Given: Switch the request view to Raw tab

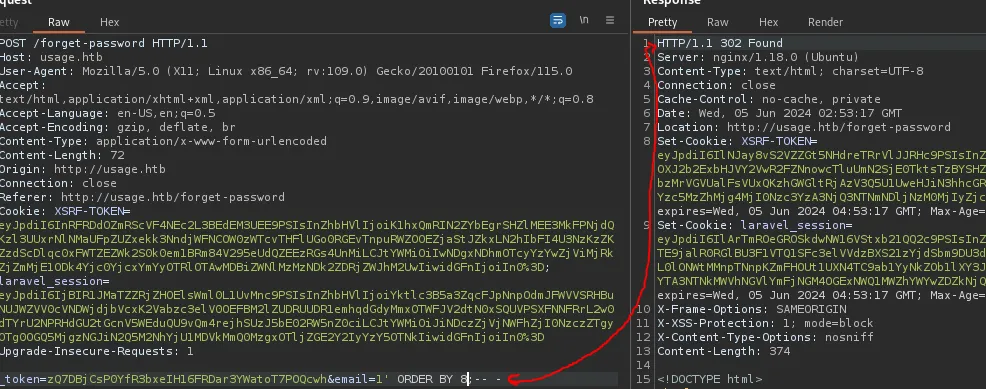Looking at the screenshot, I should [x=58, y=22].
